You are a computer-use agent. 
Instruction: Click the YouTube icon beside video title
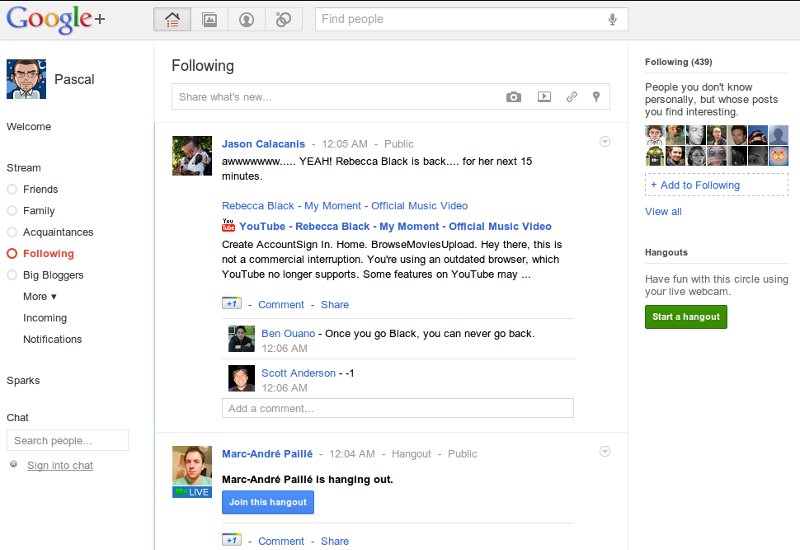pyautogui.click(x=228, y=225)
